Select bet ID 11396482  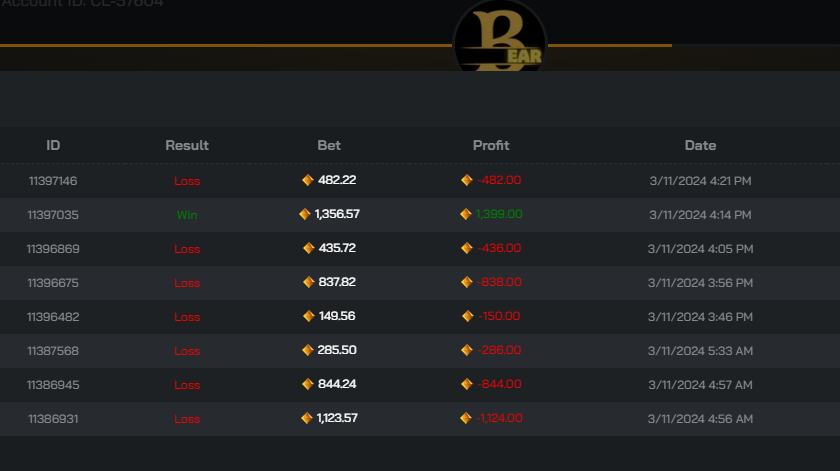[53, 317]
